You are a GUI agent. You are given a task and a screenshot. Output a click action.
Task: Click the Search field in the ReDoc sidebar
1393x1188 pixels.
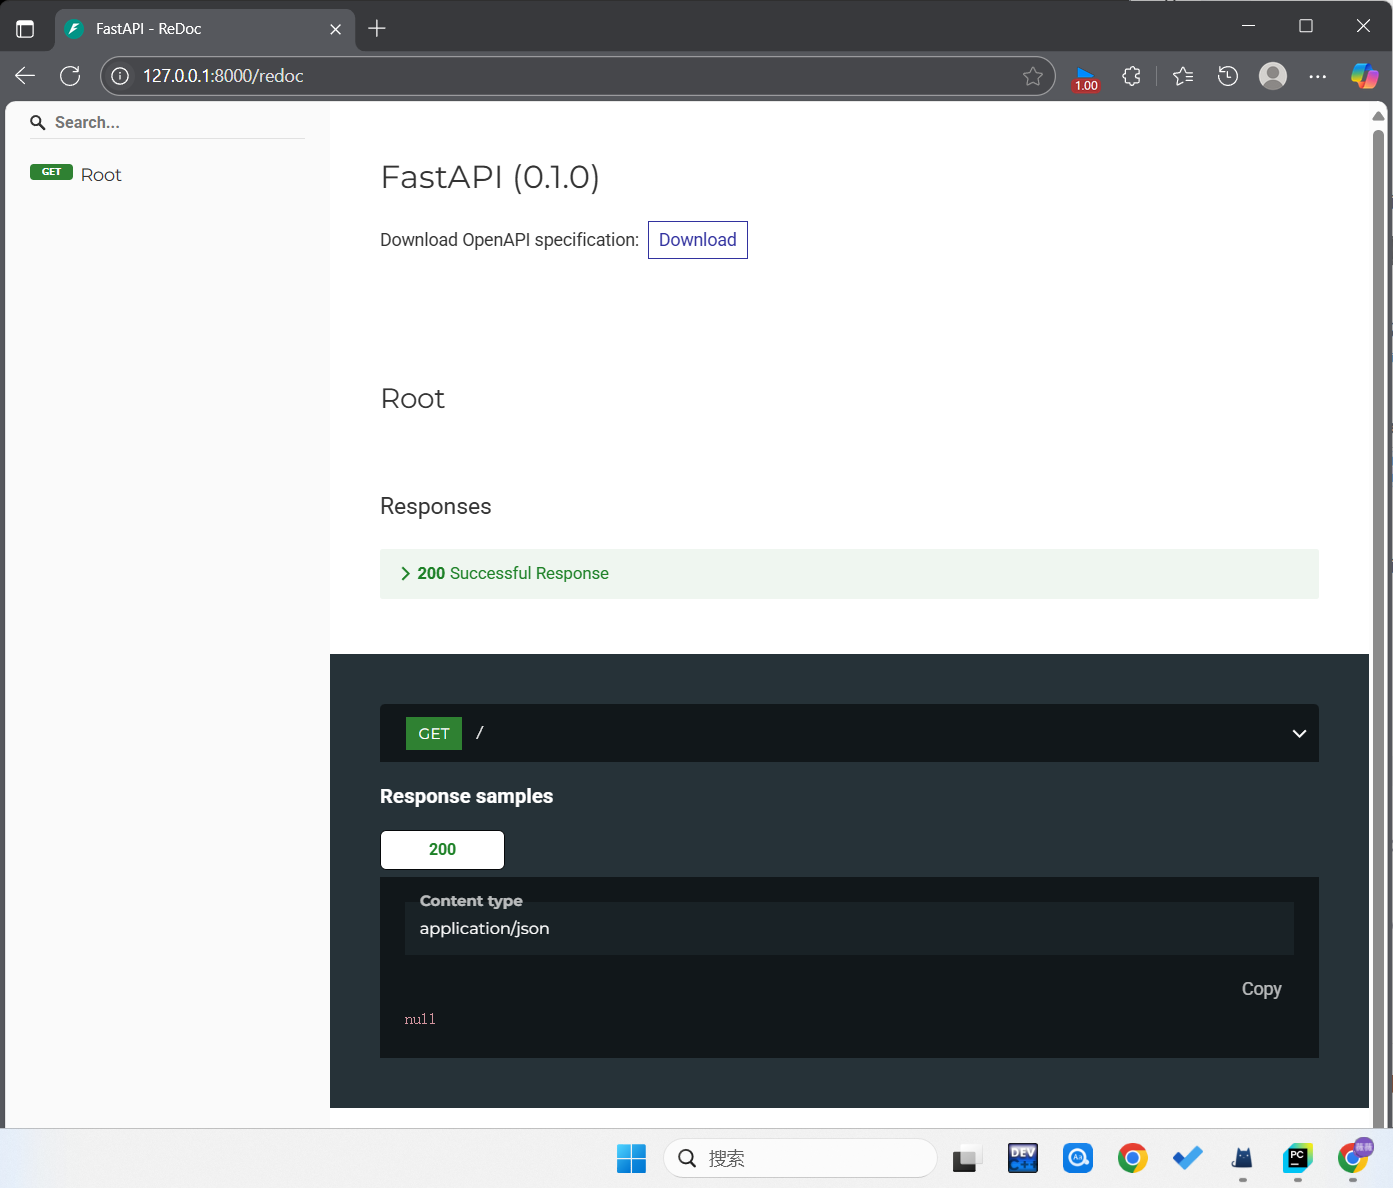point(165,122)
